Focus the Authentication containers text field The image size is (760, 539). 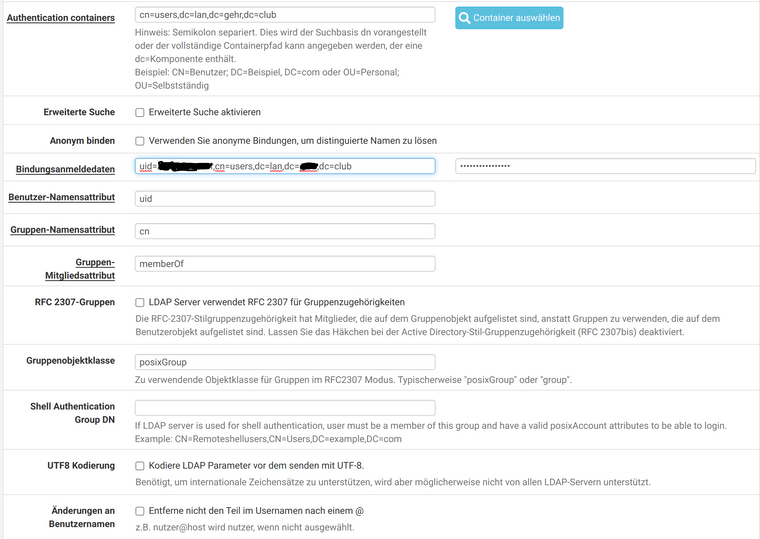pyautogui.click(x=285, y=15)
